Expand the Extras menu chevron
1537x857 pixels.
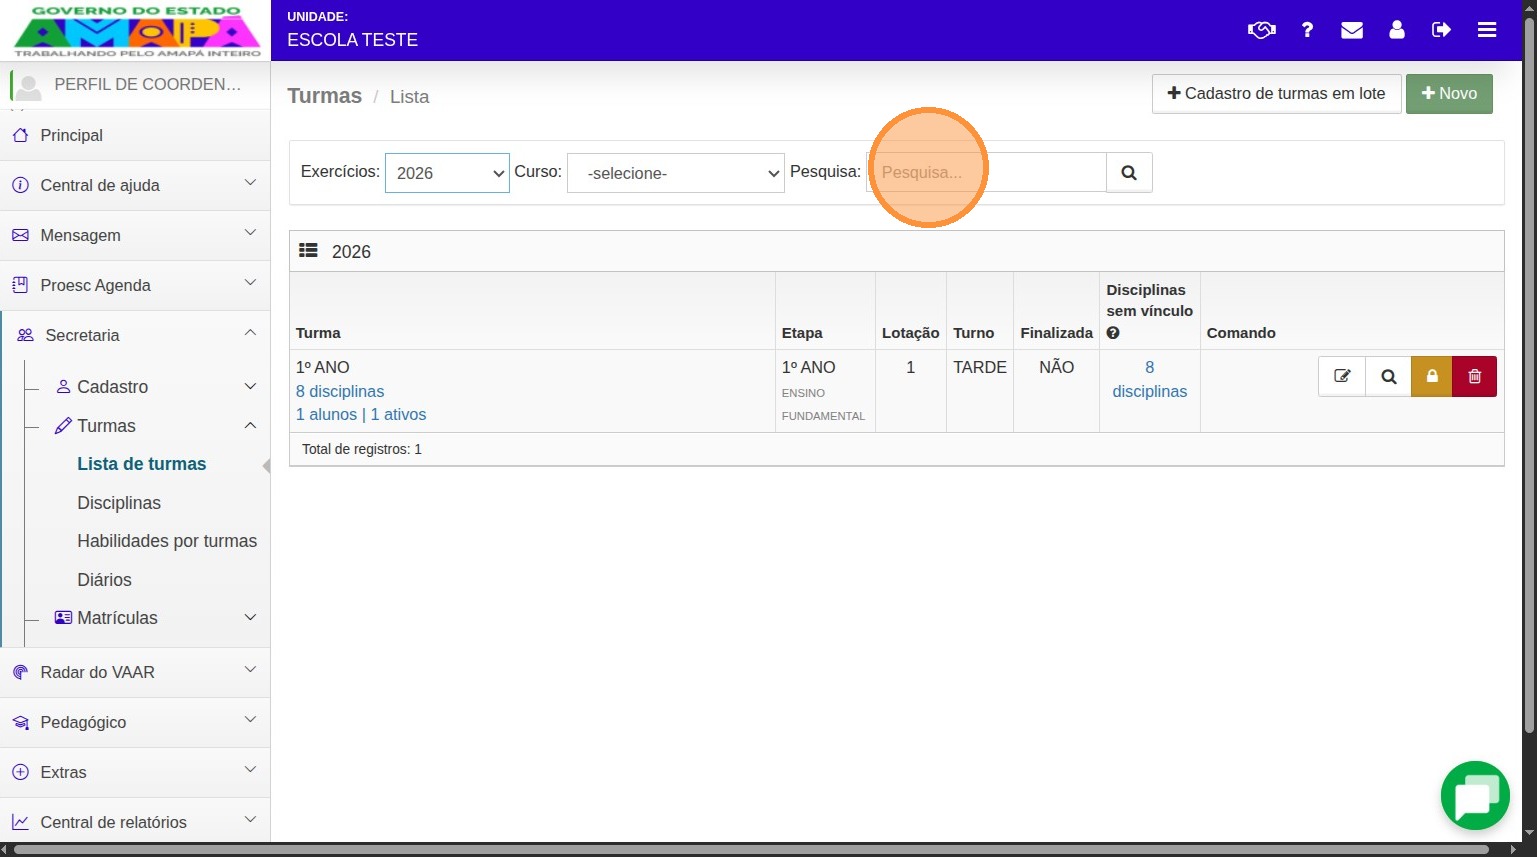pos(250,770)
